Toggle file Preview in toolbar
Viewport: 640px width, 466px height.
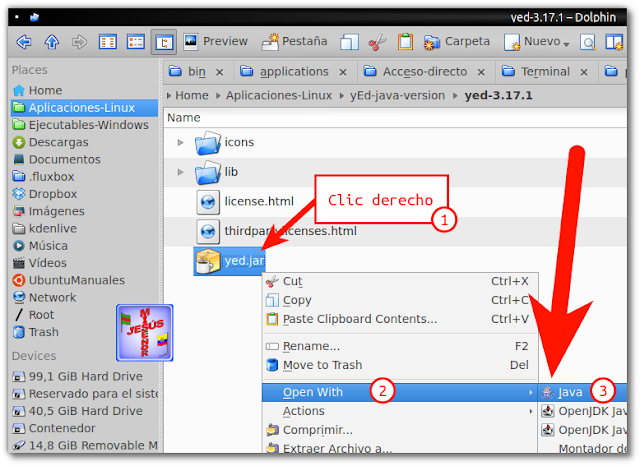pyautogui.click(x=215, y=41)
